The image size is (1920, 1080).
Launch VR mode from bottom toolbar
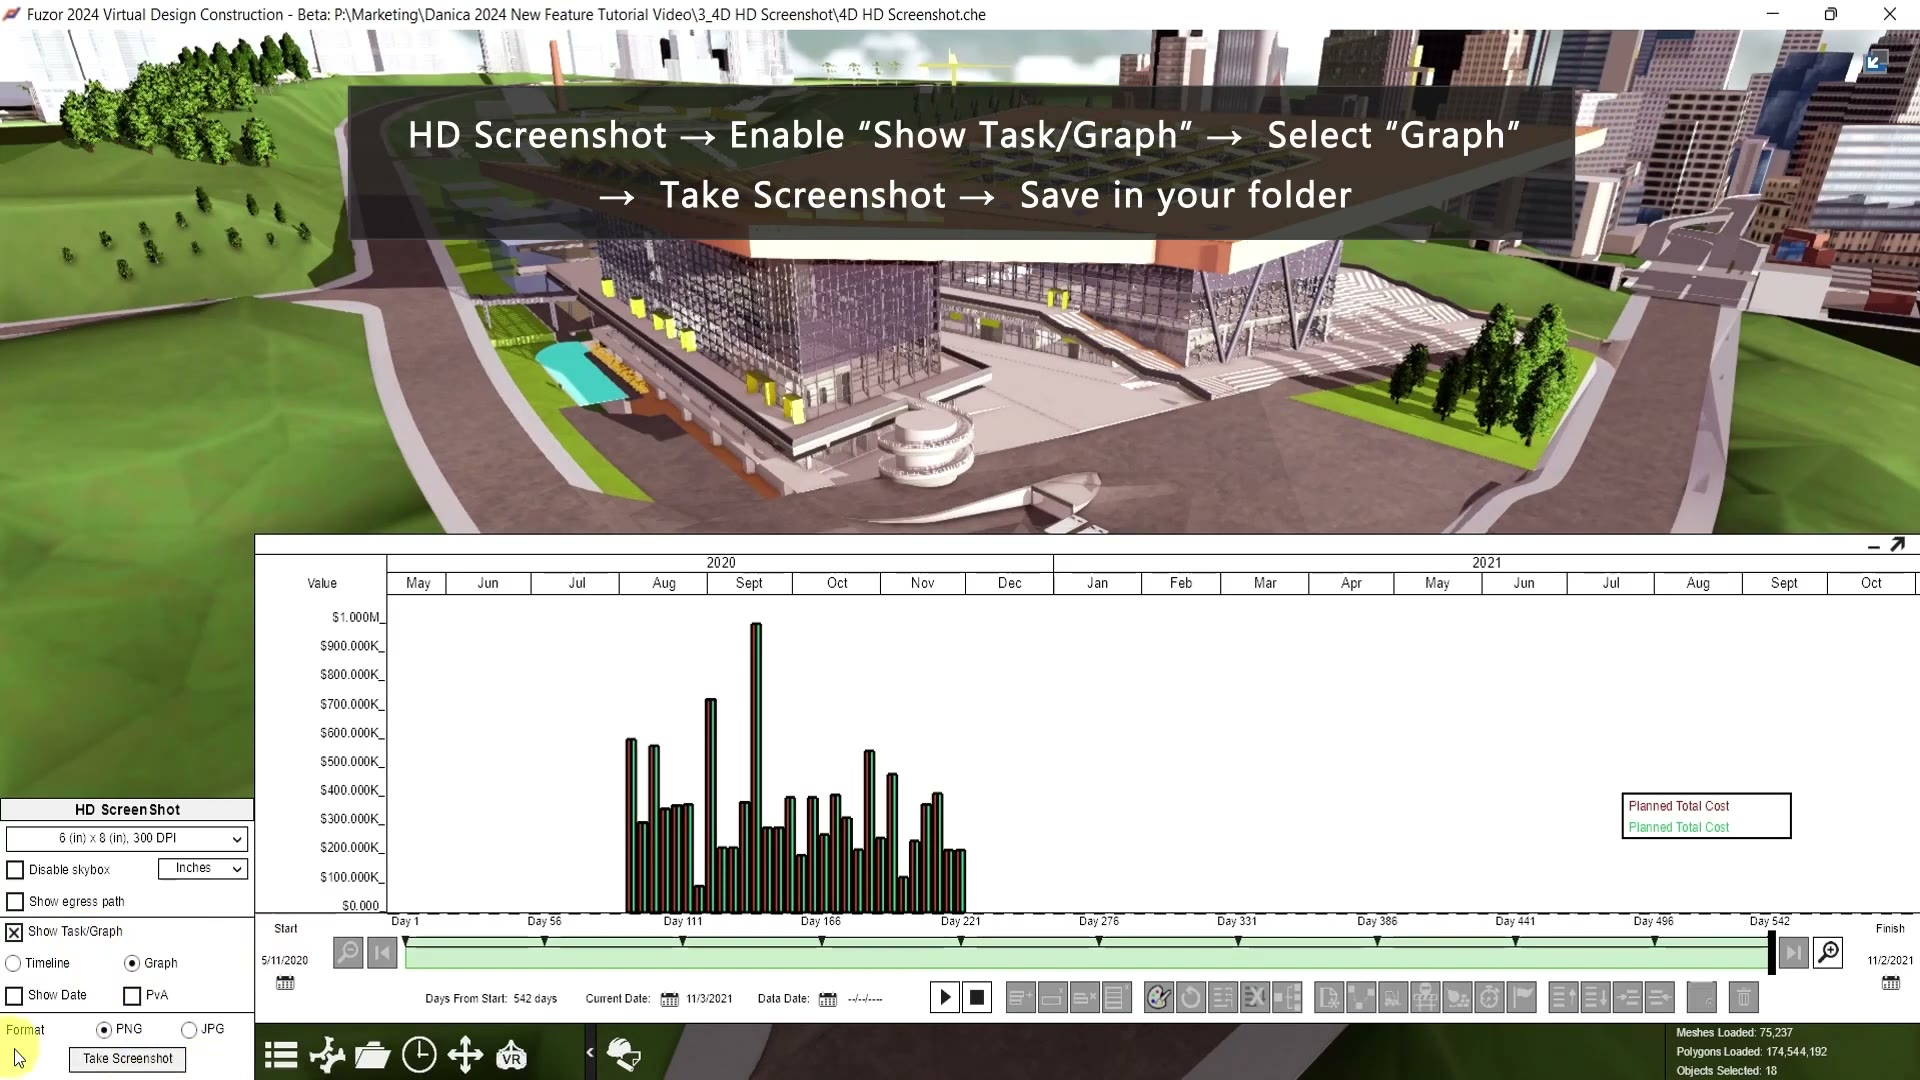(511, 1055)
